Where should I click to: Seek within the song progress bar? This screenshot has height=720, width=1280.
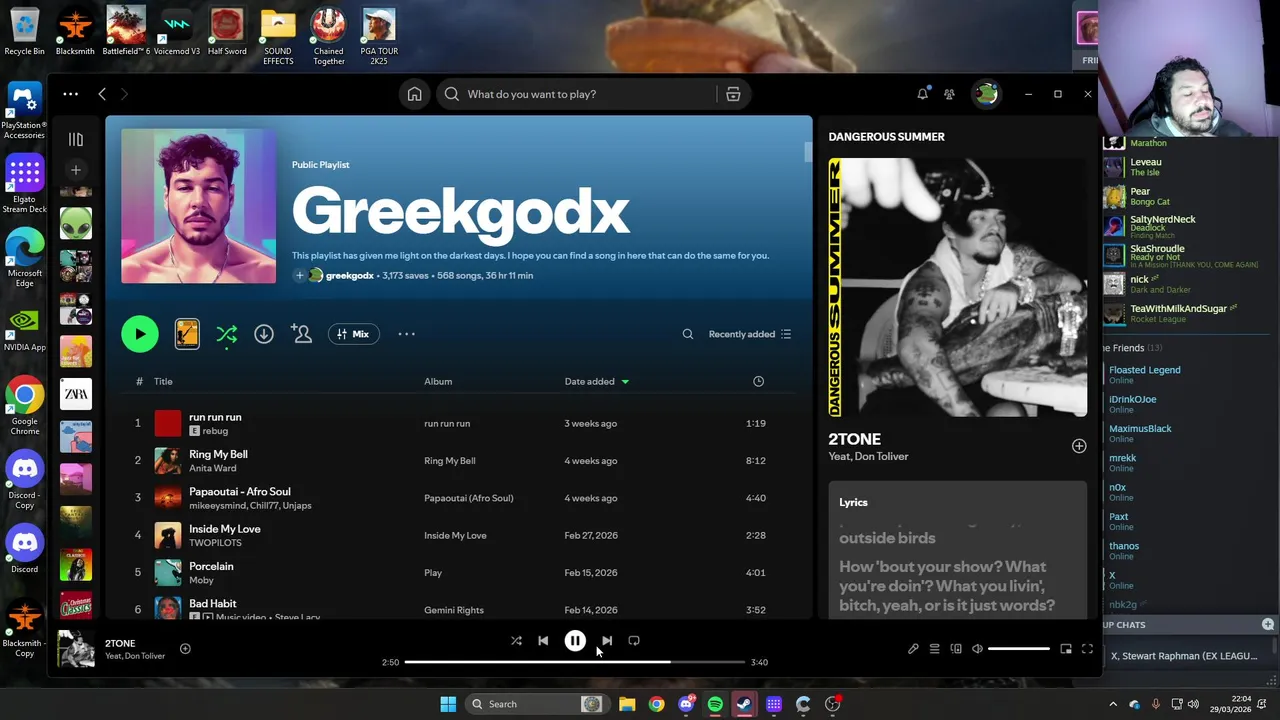[575, 662]
